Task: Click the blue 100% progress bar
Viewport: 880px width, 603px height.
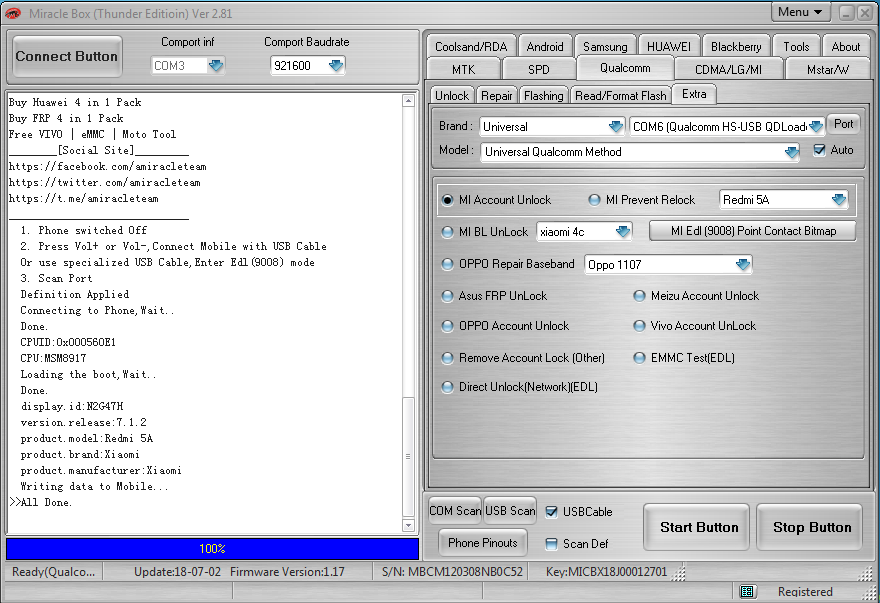Action: (212, 549)
